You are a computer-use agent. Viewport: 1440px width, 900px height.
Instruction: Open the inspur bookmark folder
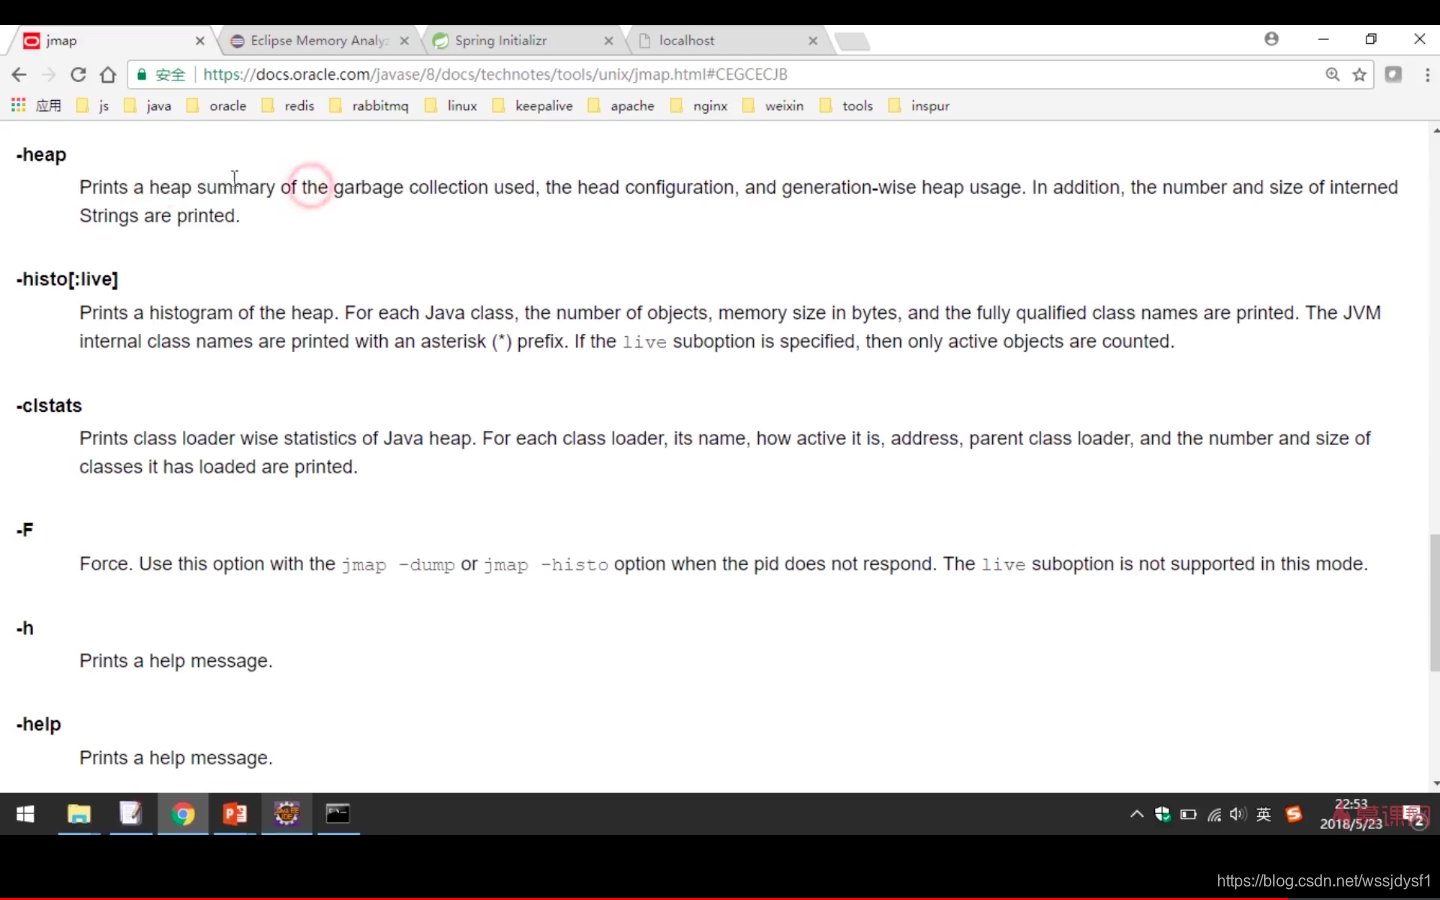pyautogui.click(x=919, y=106)
